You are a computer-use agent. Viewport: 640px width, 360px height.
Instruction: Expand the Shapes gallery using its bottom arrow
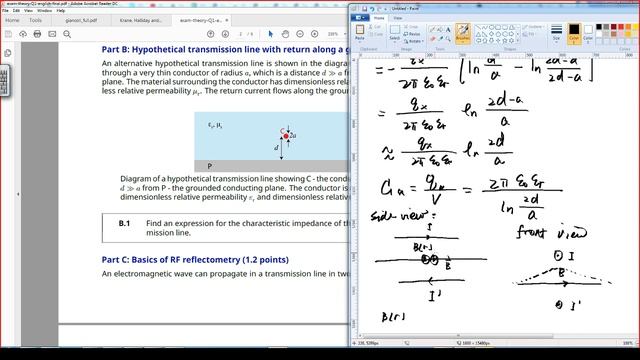tap(518, 40)
